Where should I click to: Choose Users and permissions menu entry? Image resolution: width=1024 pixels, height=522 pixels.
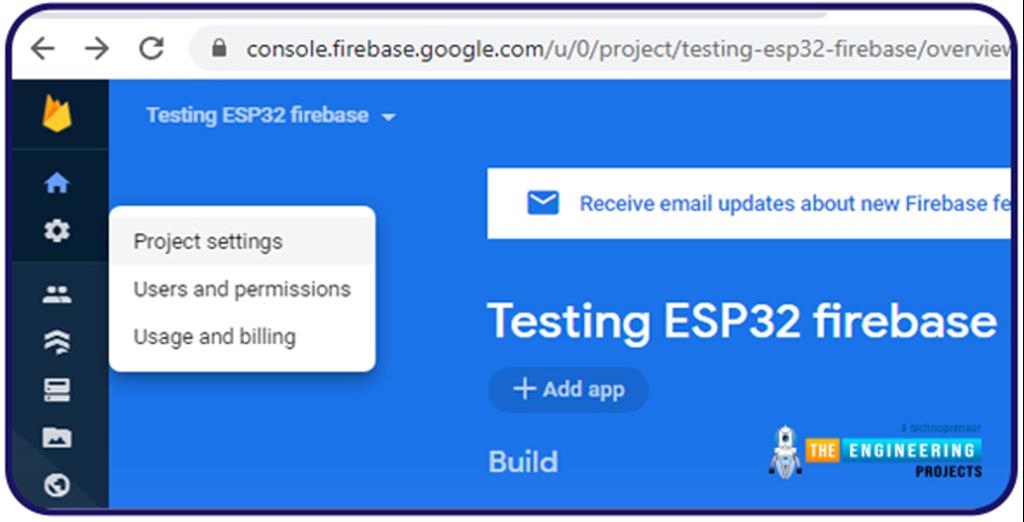pos(242,290)
